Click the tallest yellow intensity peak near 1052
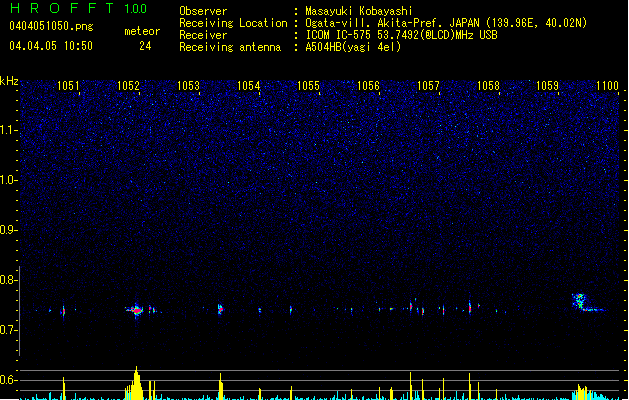The height and width of the screenshot is (400, 629). [x=136, y=382]
